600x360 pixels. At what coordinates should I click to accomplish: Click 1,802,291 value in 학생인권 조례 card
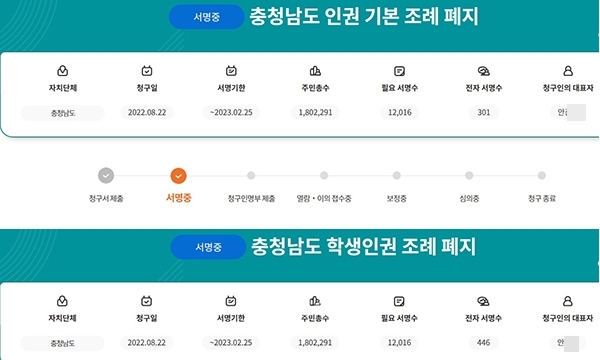click(315, 343)
